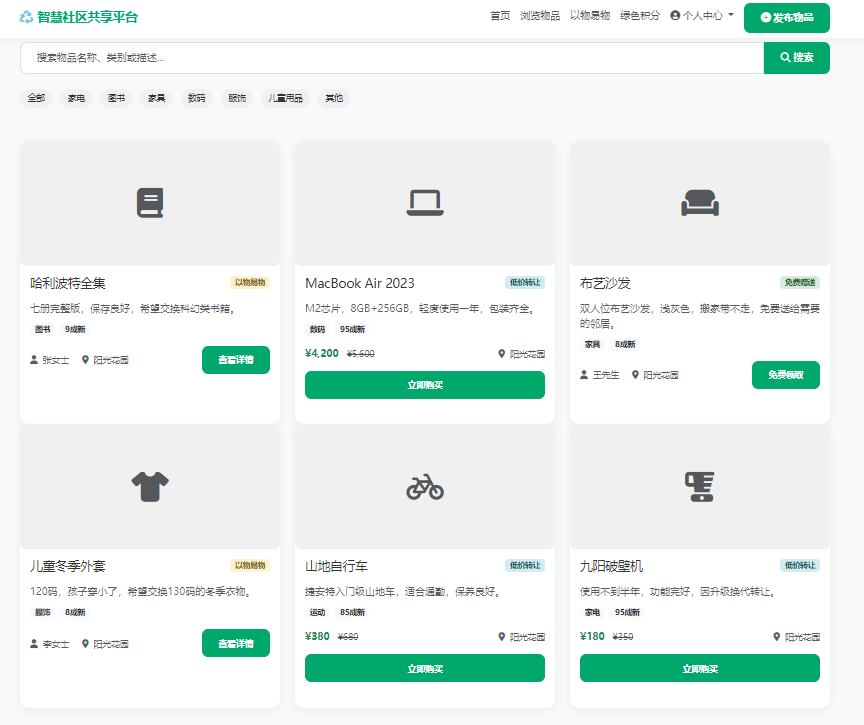Click the book icon image of 哈利波特全集
This screenshot has width=864, height=725.
pyautogui.click(x=150, y=203)
